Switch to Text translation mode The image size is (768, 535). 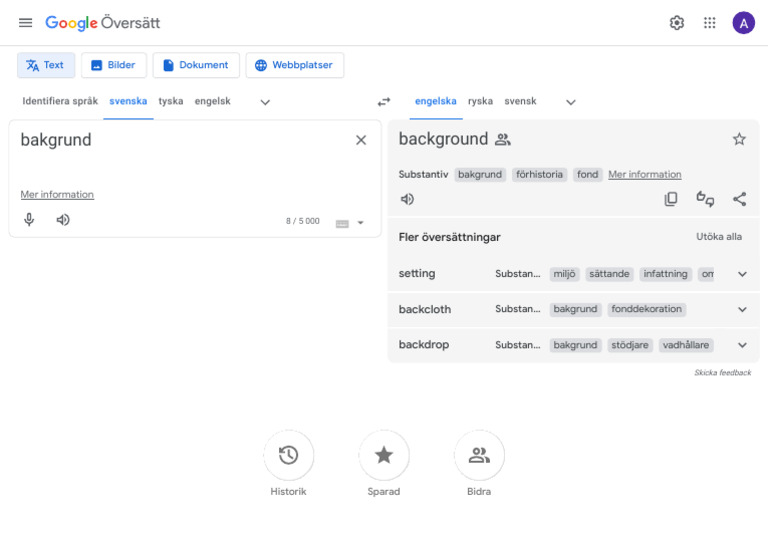point(46,65)
